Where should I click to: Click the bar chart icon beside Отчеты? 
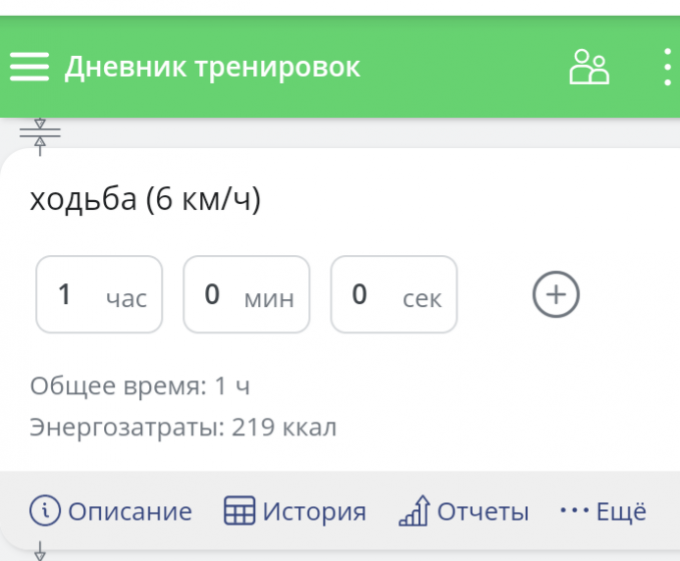pos(413,512)
